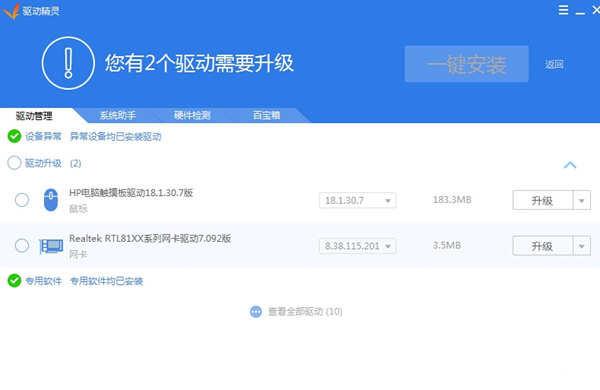The height and width of the screenshot is (390, 600).
Task: Click the HP电脑触摸板驱动18.1.30.7版 title
Action: click(131, 193)
